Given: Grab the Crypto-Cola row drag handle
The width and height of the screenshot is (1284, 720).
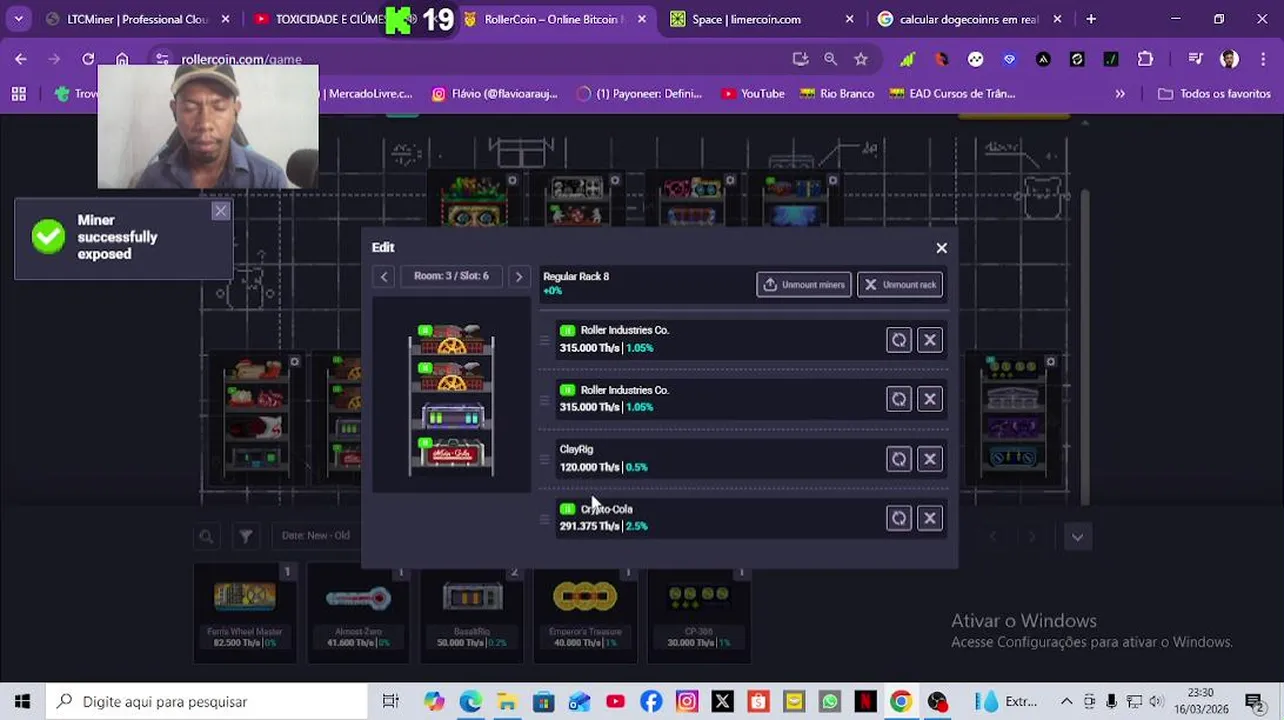Looking at the screenshot, I should (x=545, y=518).
